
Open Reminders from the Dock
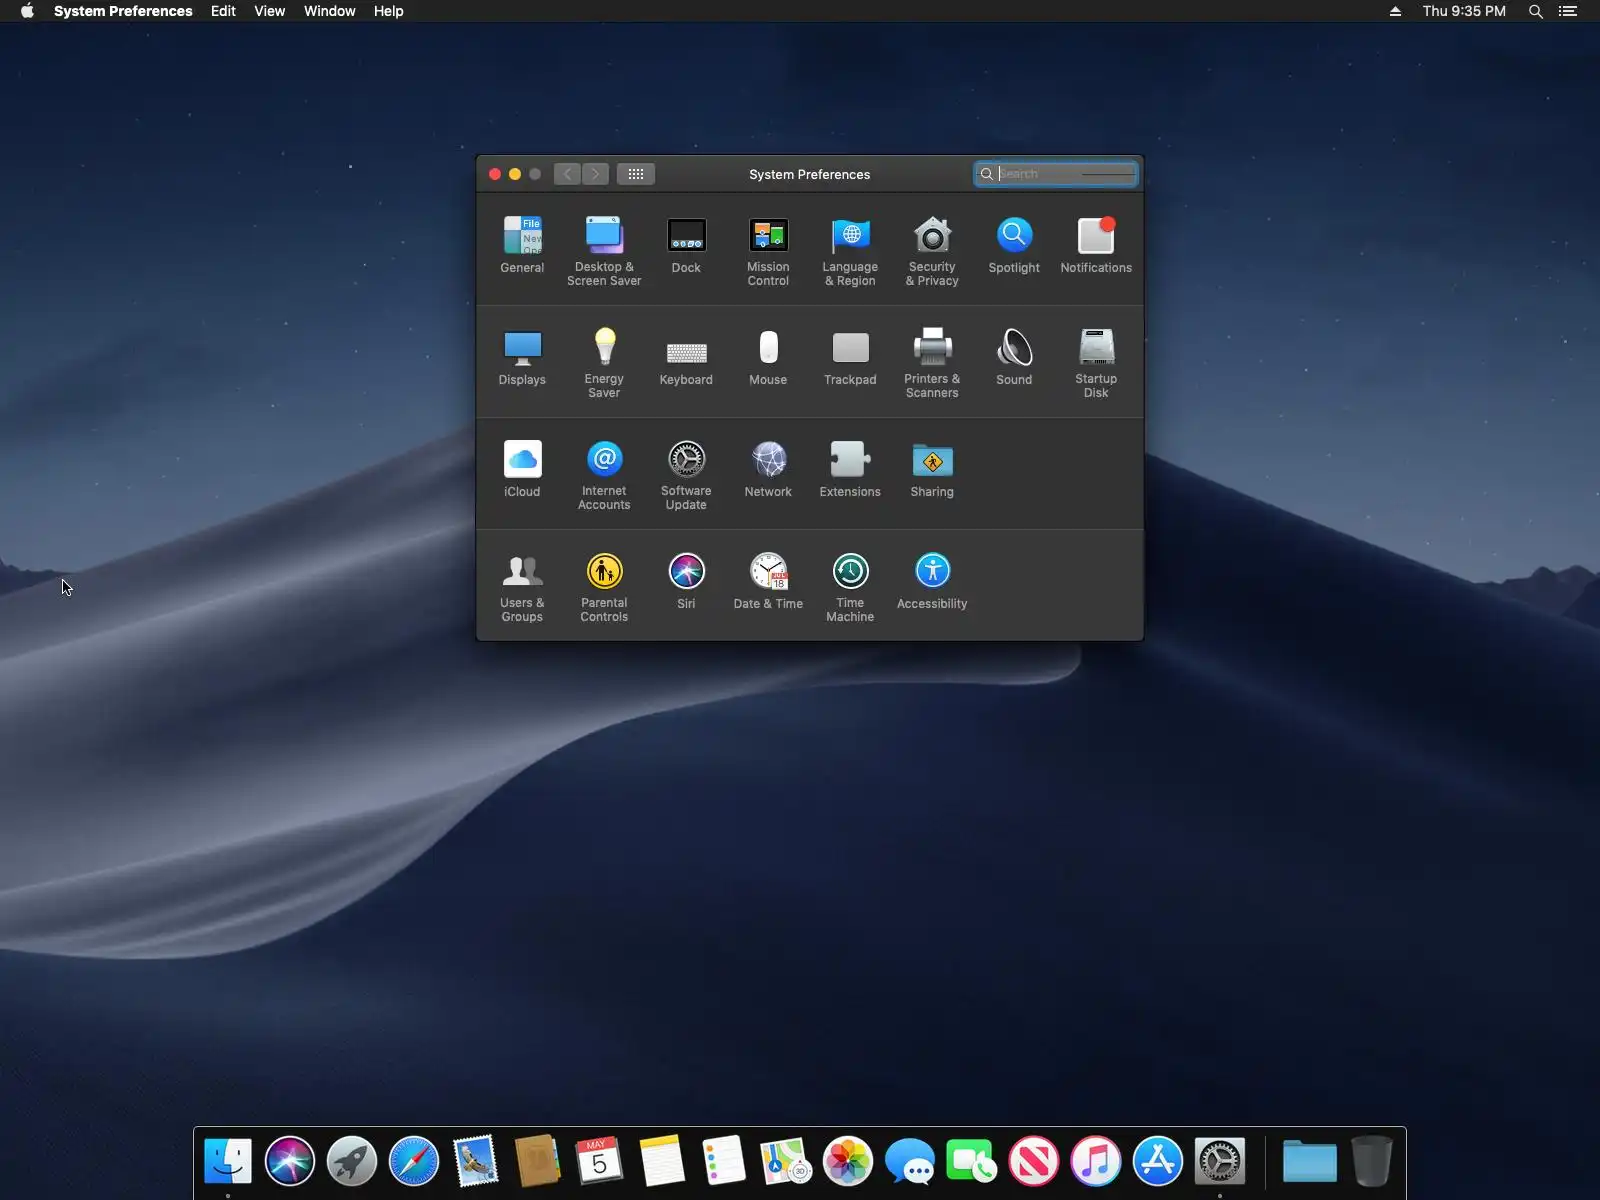(x=724, y=1161)
